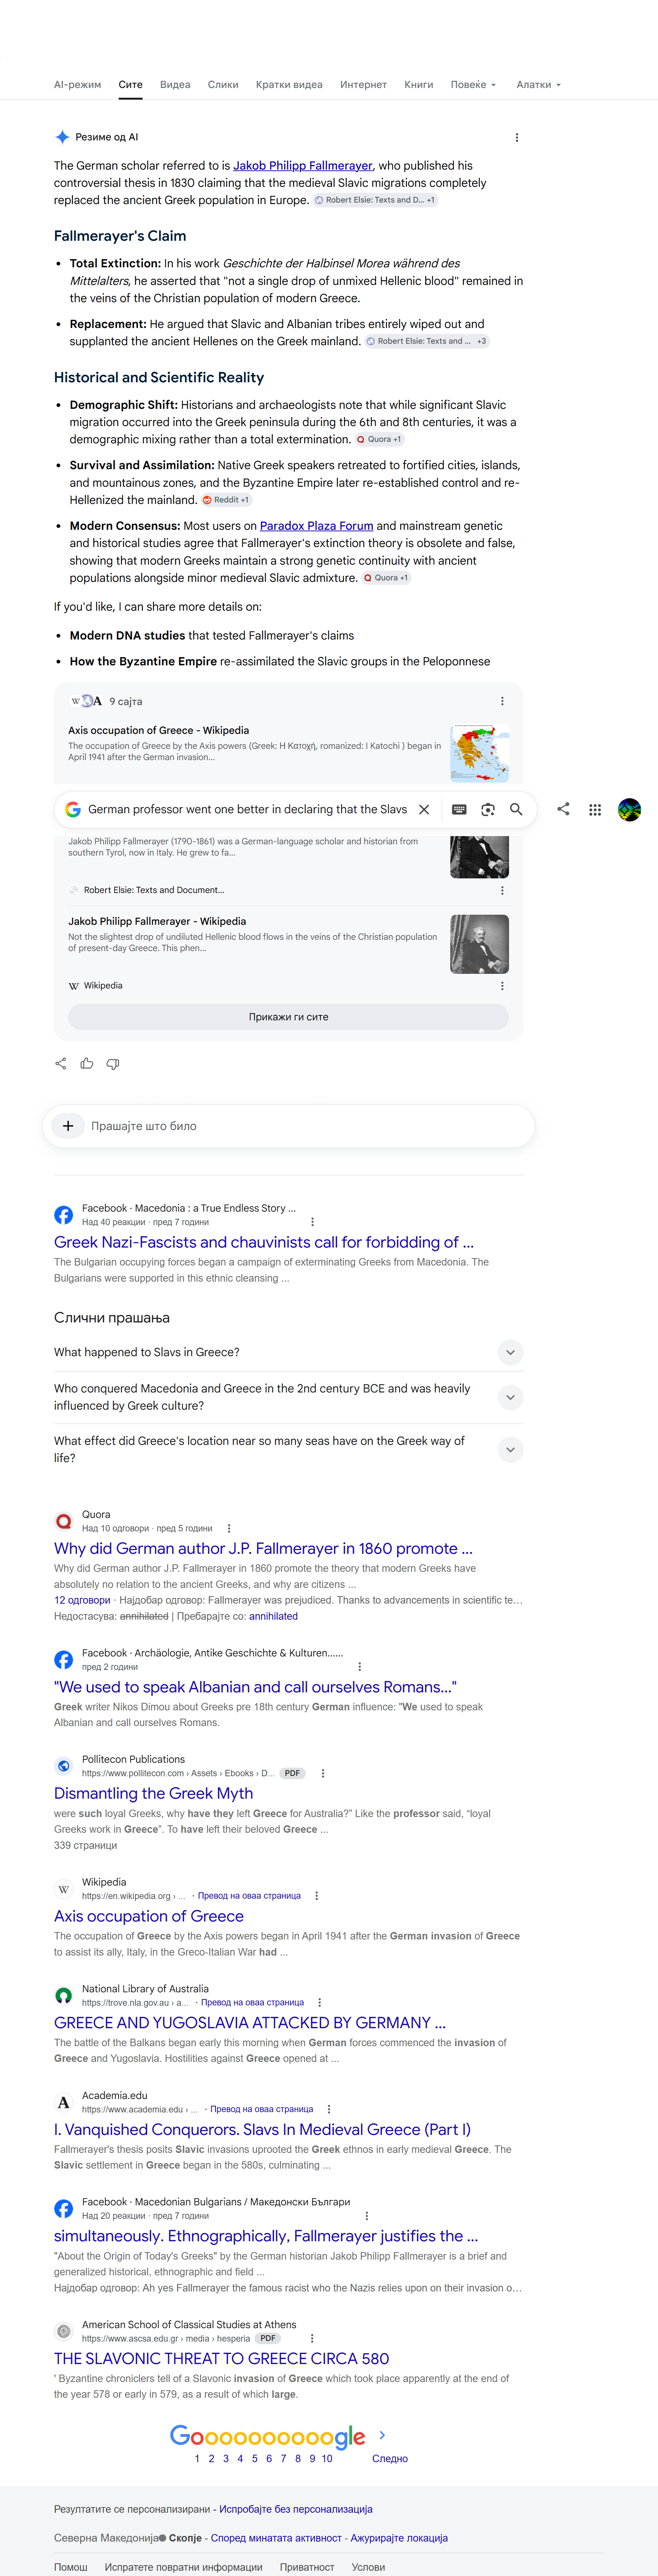Viewport: 658px width, 2576px height.
Task: Click the magnifying glass search icon
Action: coord(516,809)
